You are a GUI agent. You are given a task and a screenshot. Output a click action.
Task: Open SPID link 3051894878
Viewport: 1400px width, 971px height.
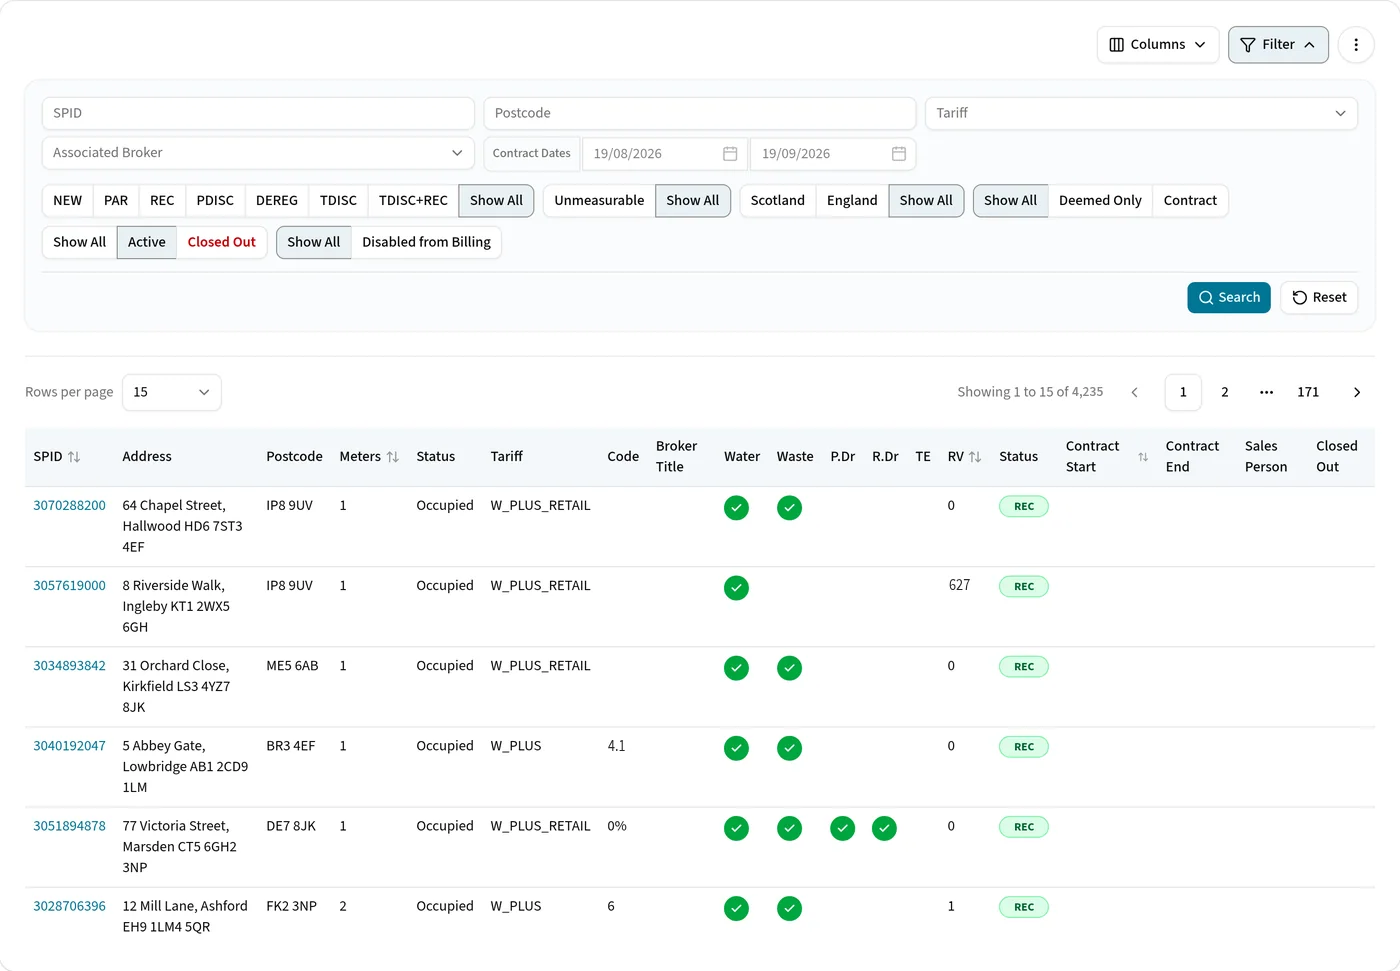pyautogui.click(x=69, y=826)
